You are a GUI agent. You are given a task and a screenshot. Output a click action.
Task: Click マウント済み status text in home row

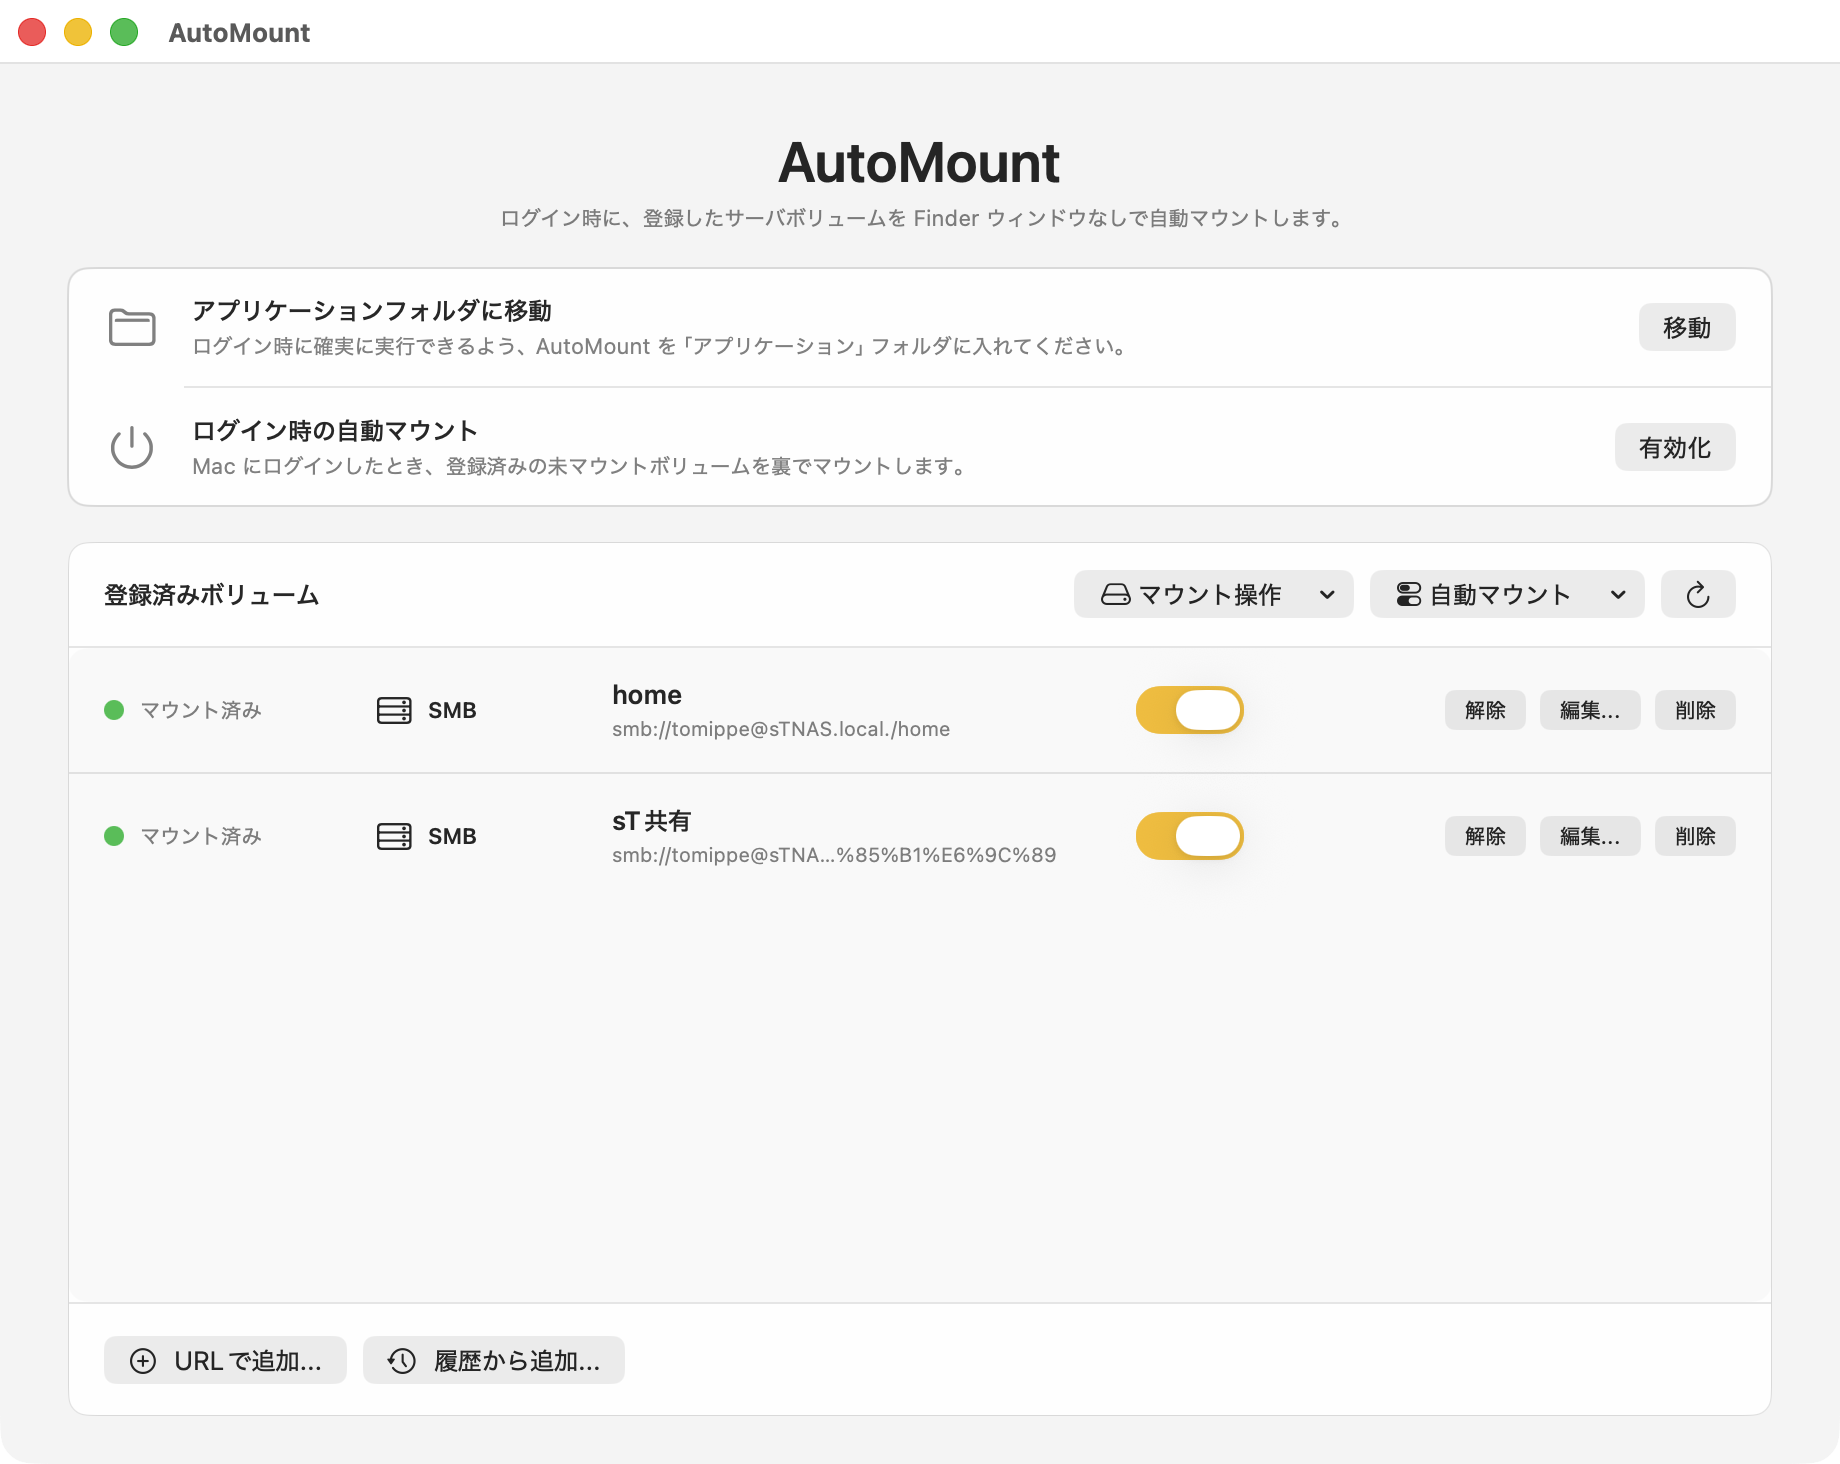pos(201,710)
